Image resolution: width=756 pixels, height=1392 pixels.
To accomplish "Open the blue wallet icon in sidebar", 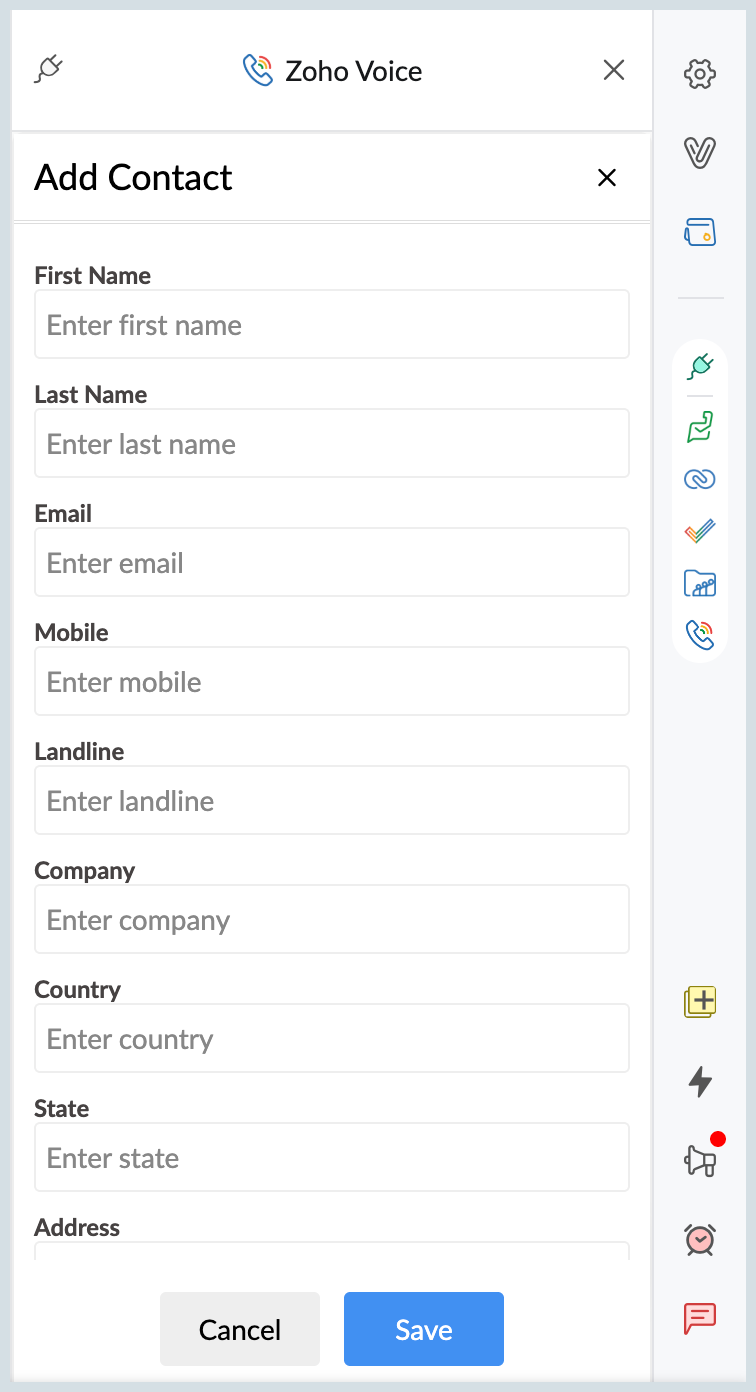I will coord(700,232).
